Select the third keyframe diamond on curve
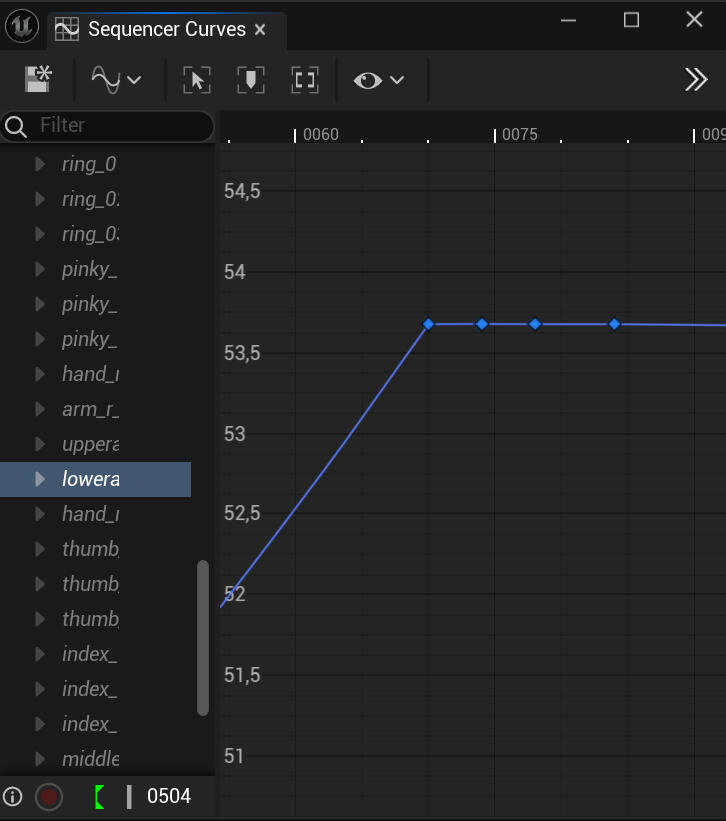This screenshot has height=821, width=726. coord(535,324)
